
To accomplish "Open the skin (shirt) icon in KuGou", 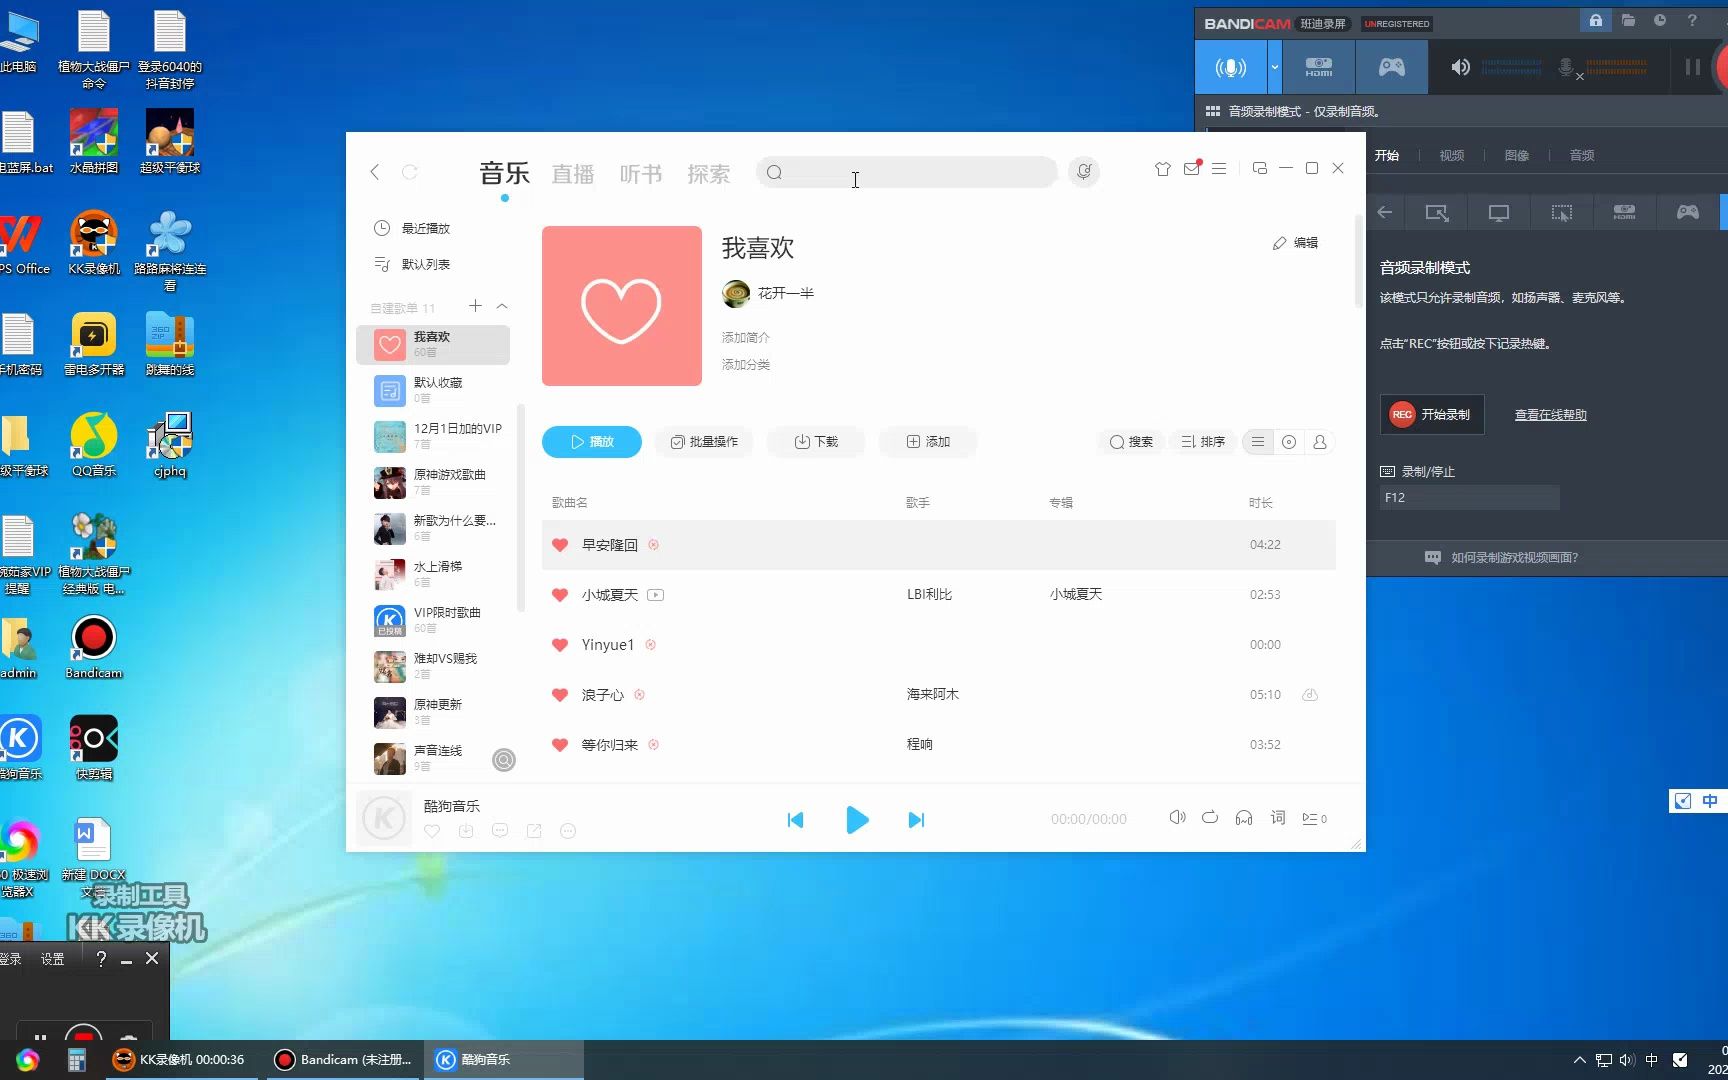I will click(x=1162, y=169).
